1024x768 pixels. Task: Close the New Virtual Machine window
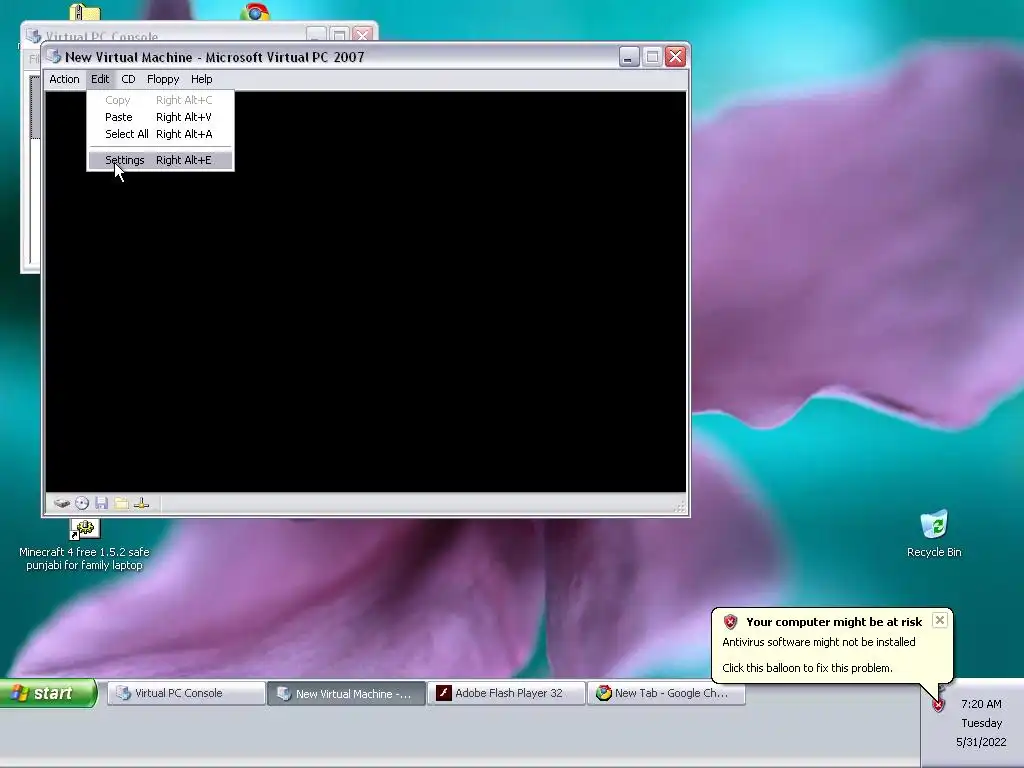click(x=675, y=57)
